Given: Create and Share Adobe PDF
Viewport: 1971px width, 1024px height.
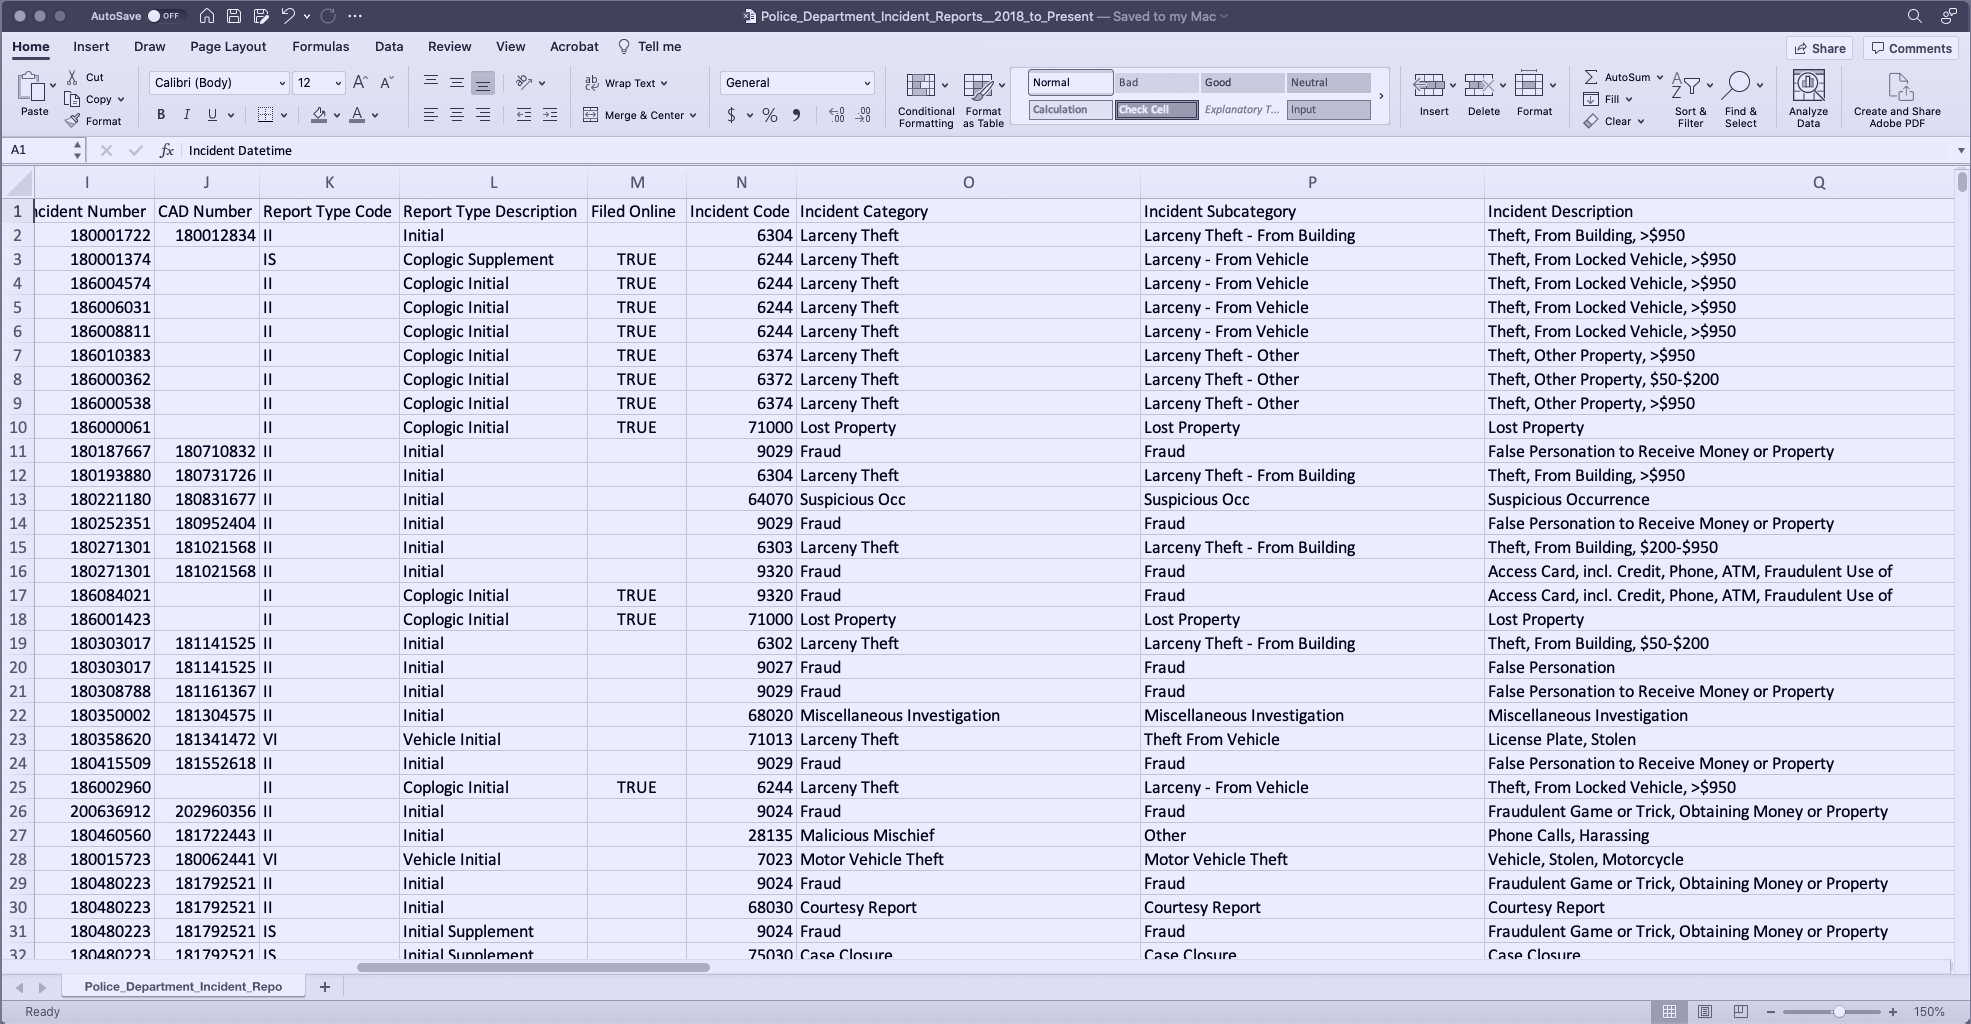Looking at the screenshot, I should 1896,98.
